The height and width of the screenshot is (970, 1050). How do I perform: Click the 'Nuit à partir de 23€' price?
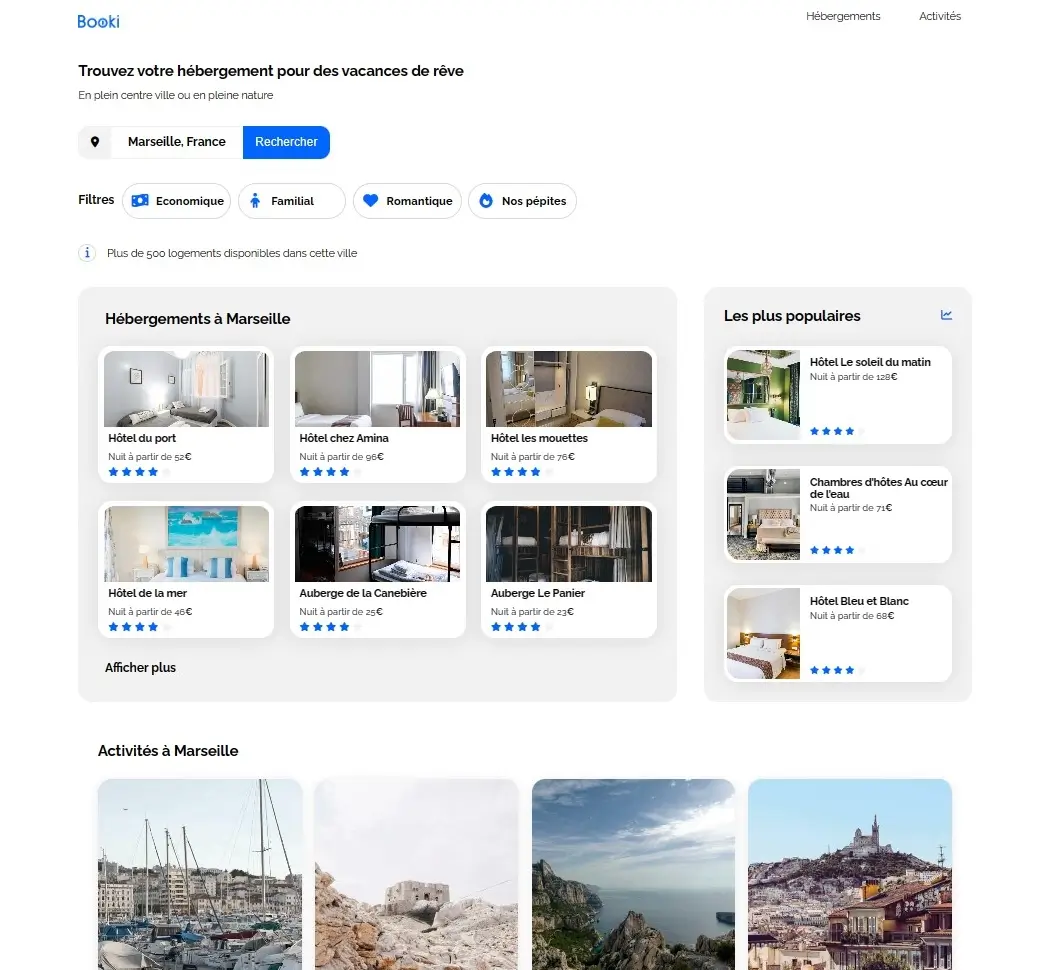532,612
